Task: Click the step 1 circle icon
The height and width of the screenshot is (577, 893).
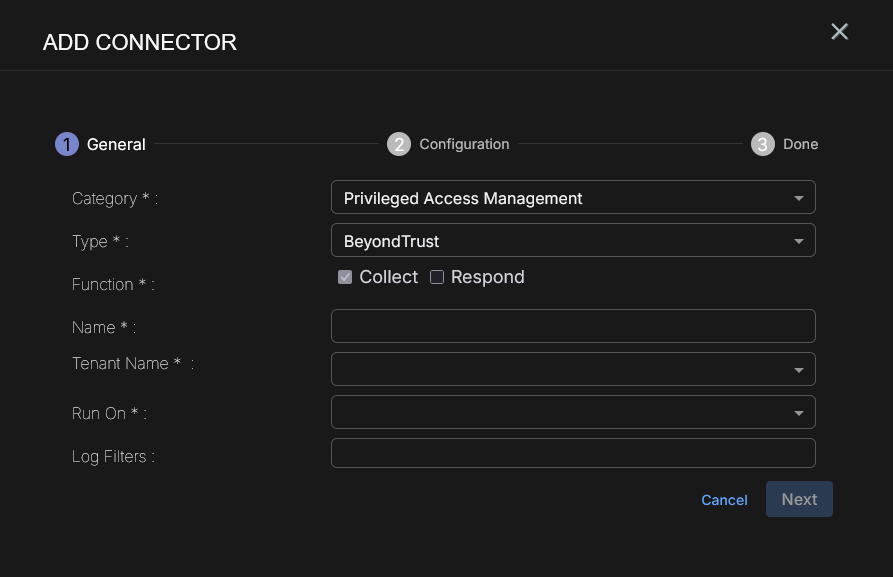Action: click(x=66, y=144)
